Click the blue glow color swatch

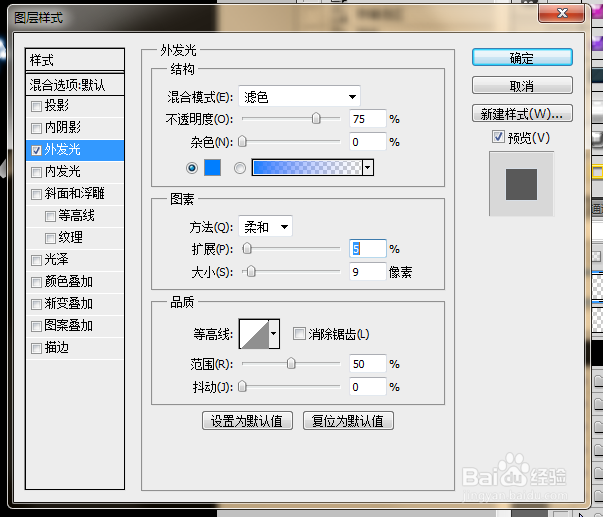pyautogui.click(x=212, y=168)
